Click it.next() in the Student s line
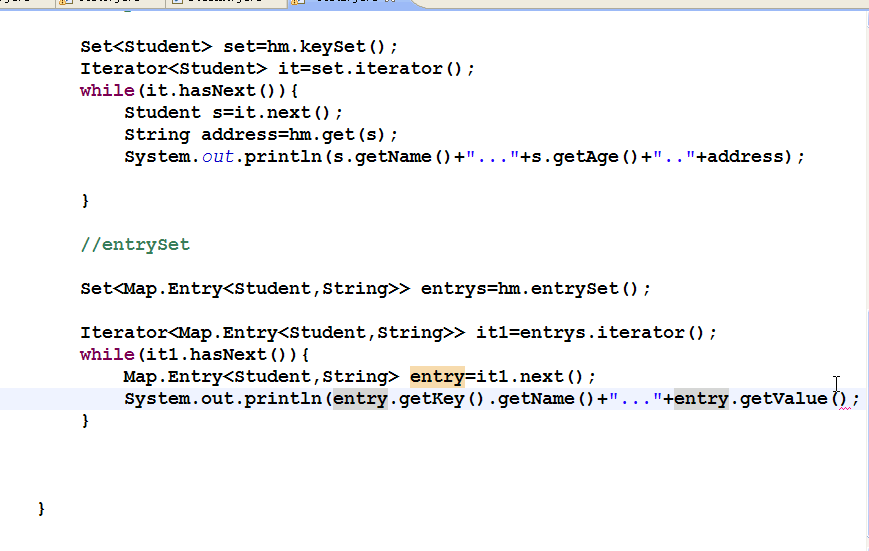 tap(282, 113)
